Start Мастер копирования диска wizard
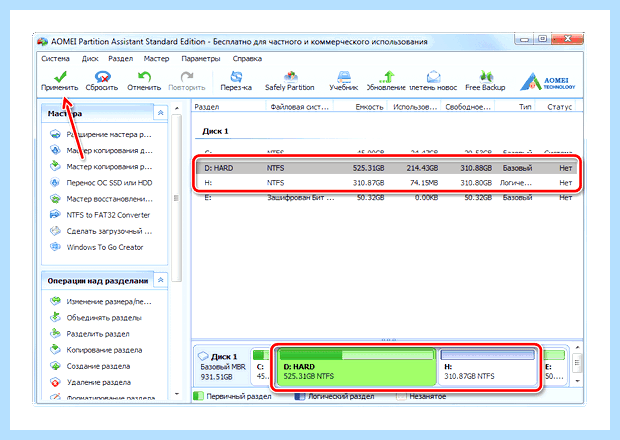 pyautogui.click(x=101, y=150)
